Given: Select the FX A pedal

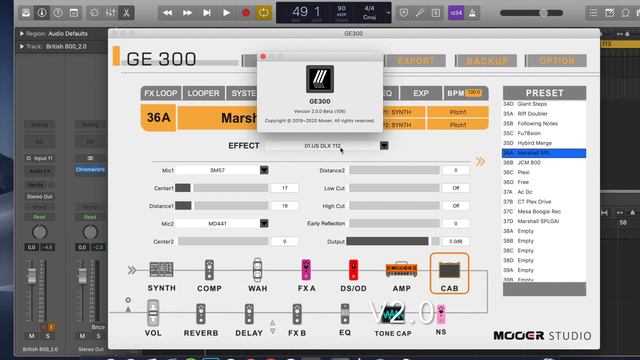Looking at the screenshot, I should pyautogui.click(x=306, y=270).
